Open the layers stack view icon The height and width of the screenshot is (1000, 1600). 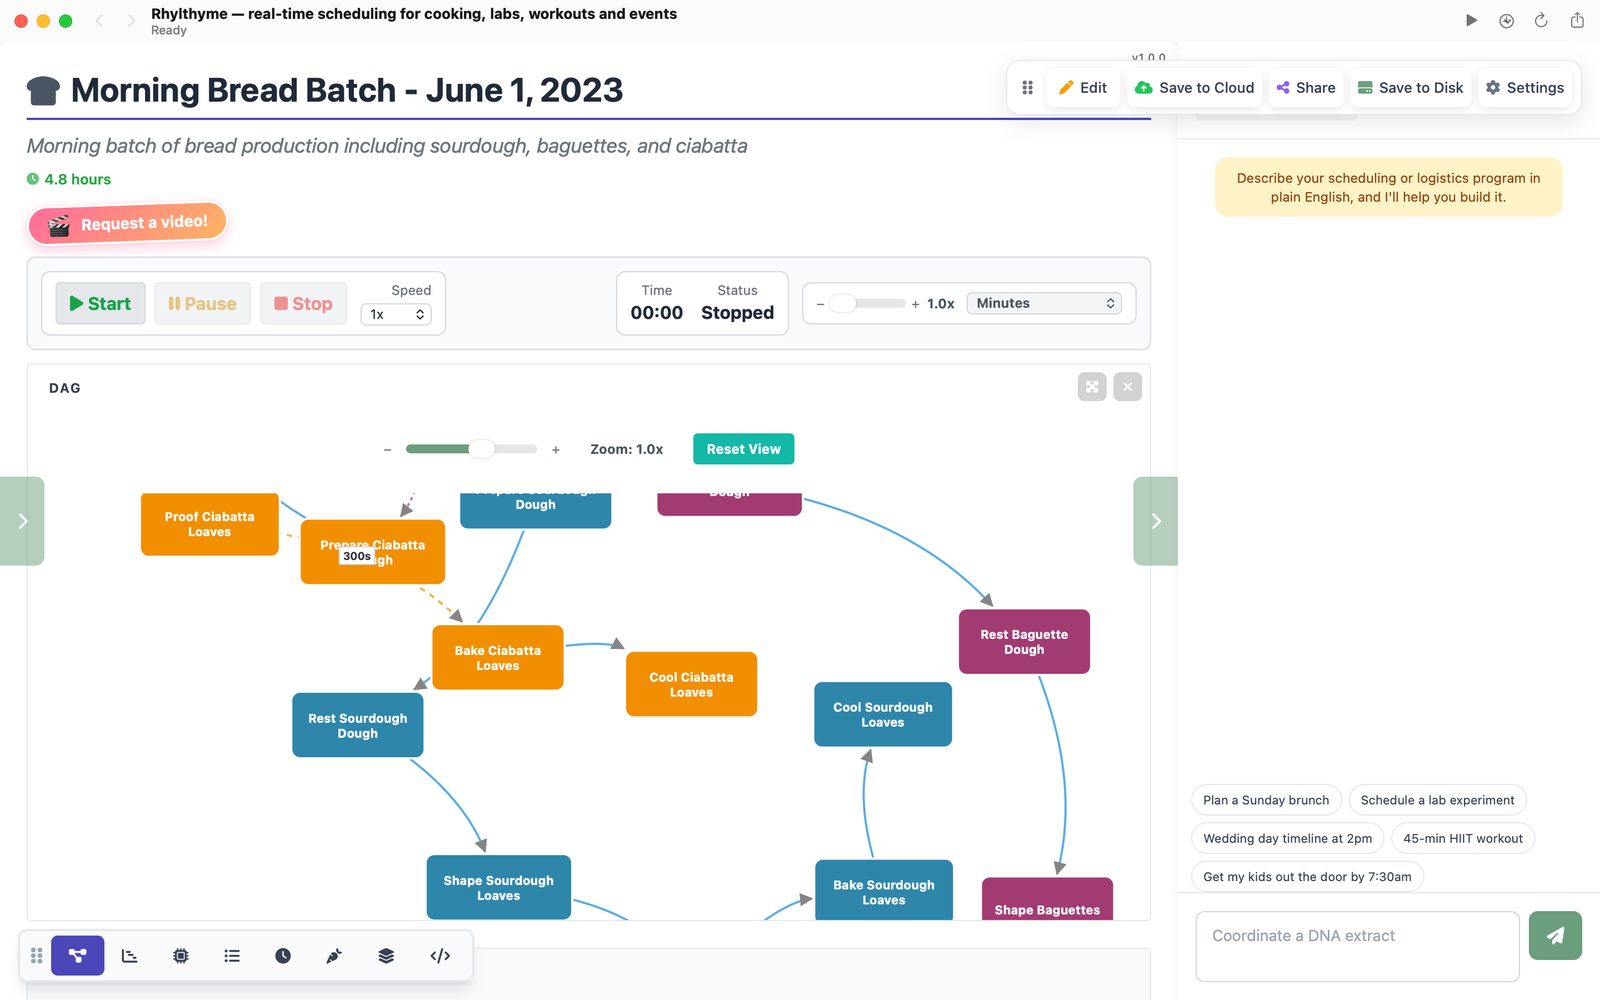[386, 956]
